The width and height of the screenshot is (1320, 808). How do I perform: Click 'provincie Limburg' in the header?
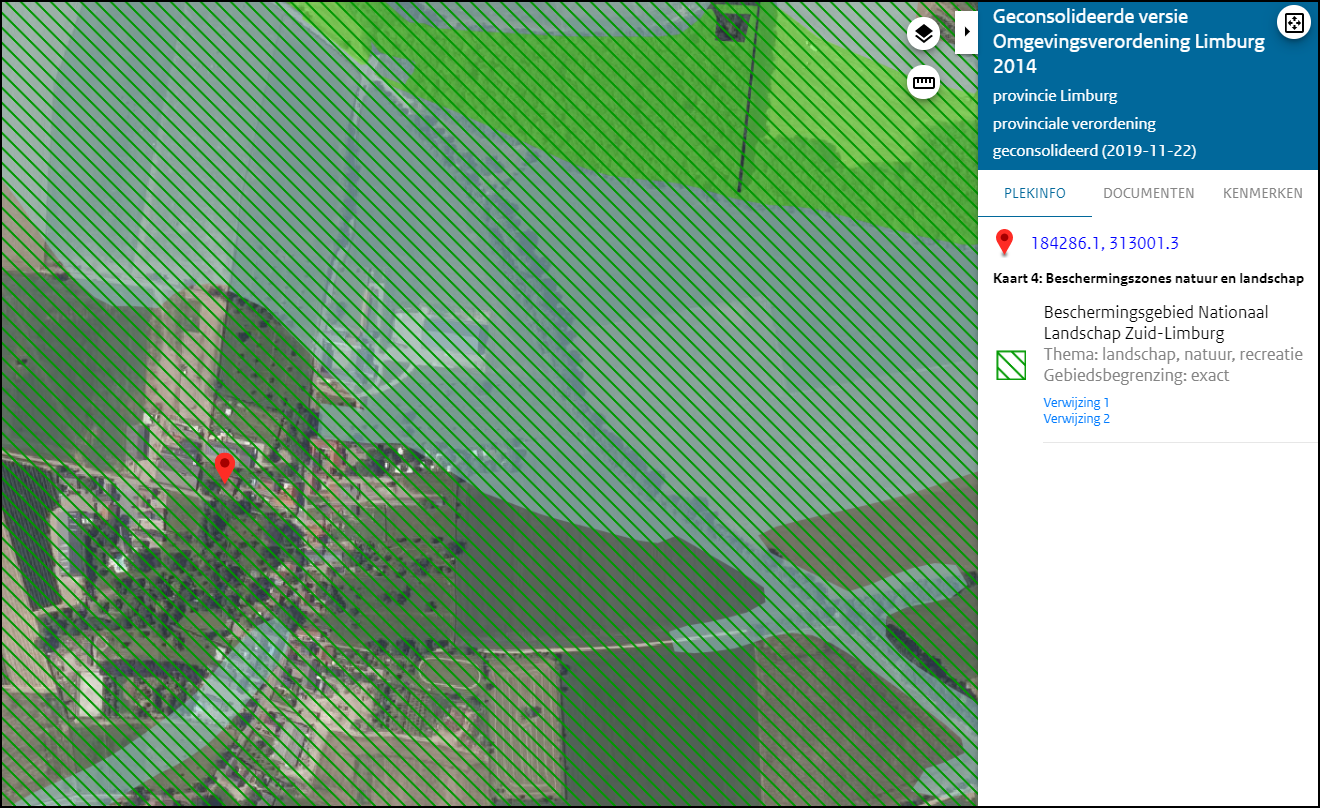1055,96
